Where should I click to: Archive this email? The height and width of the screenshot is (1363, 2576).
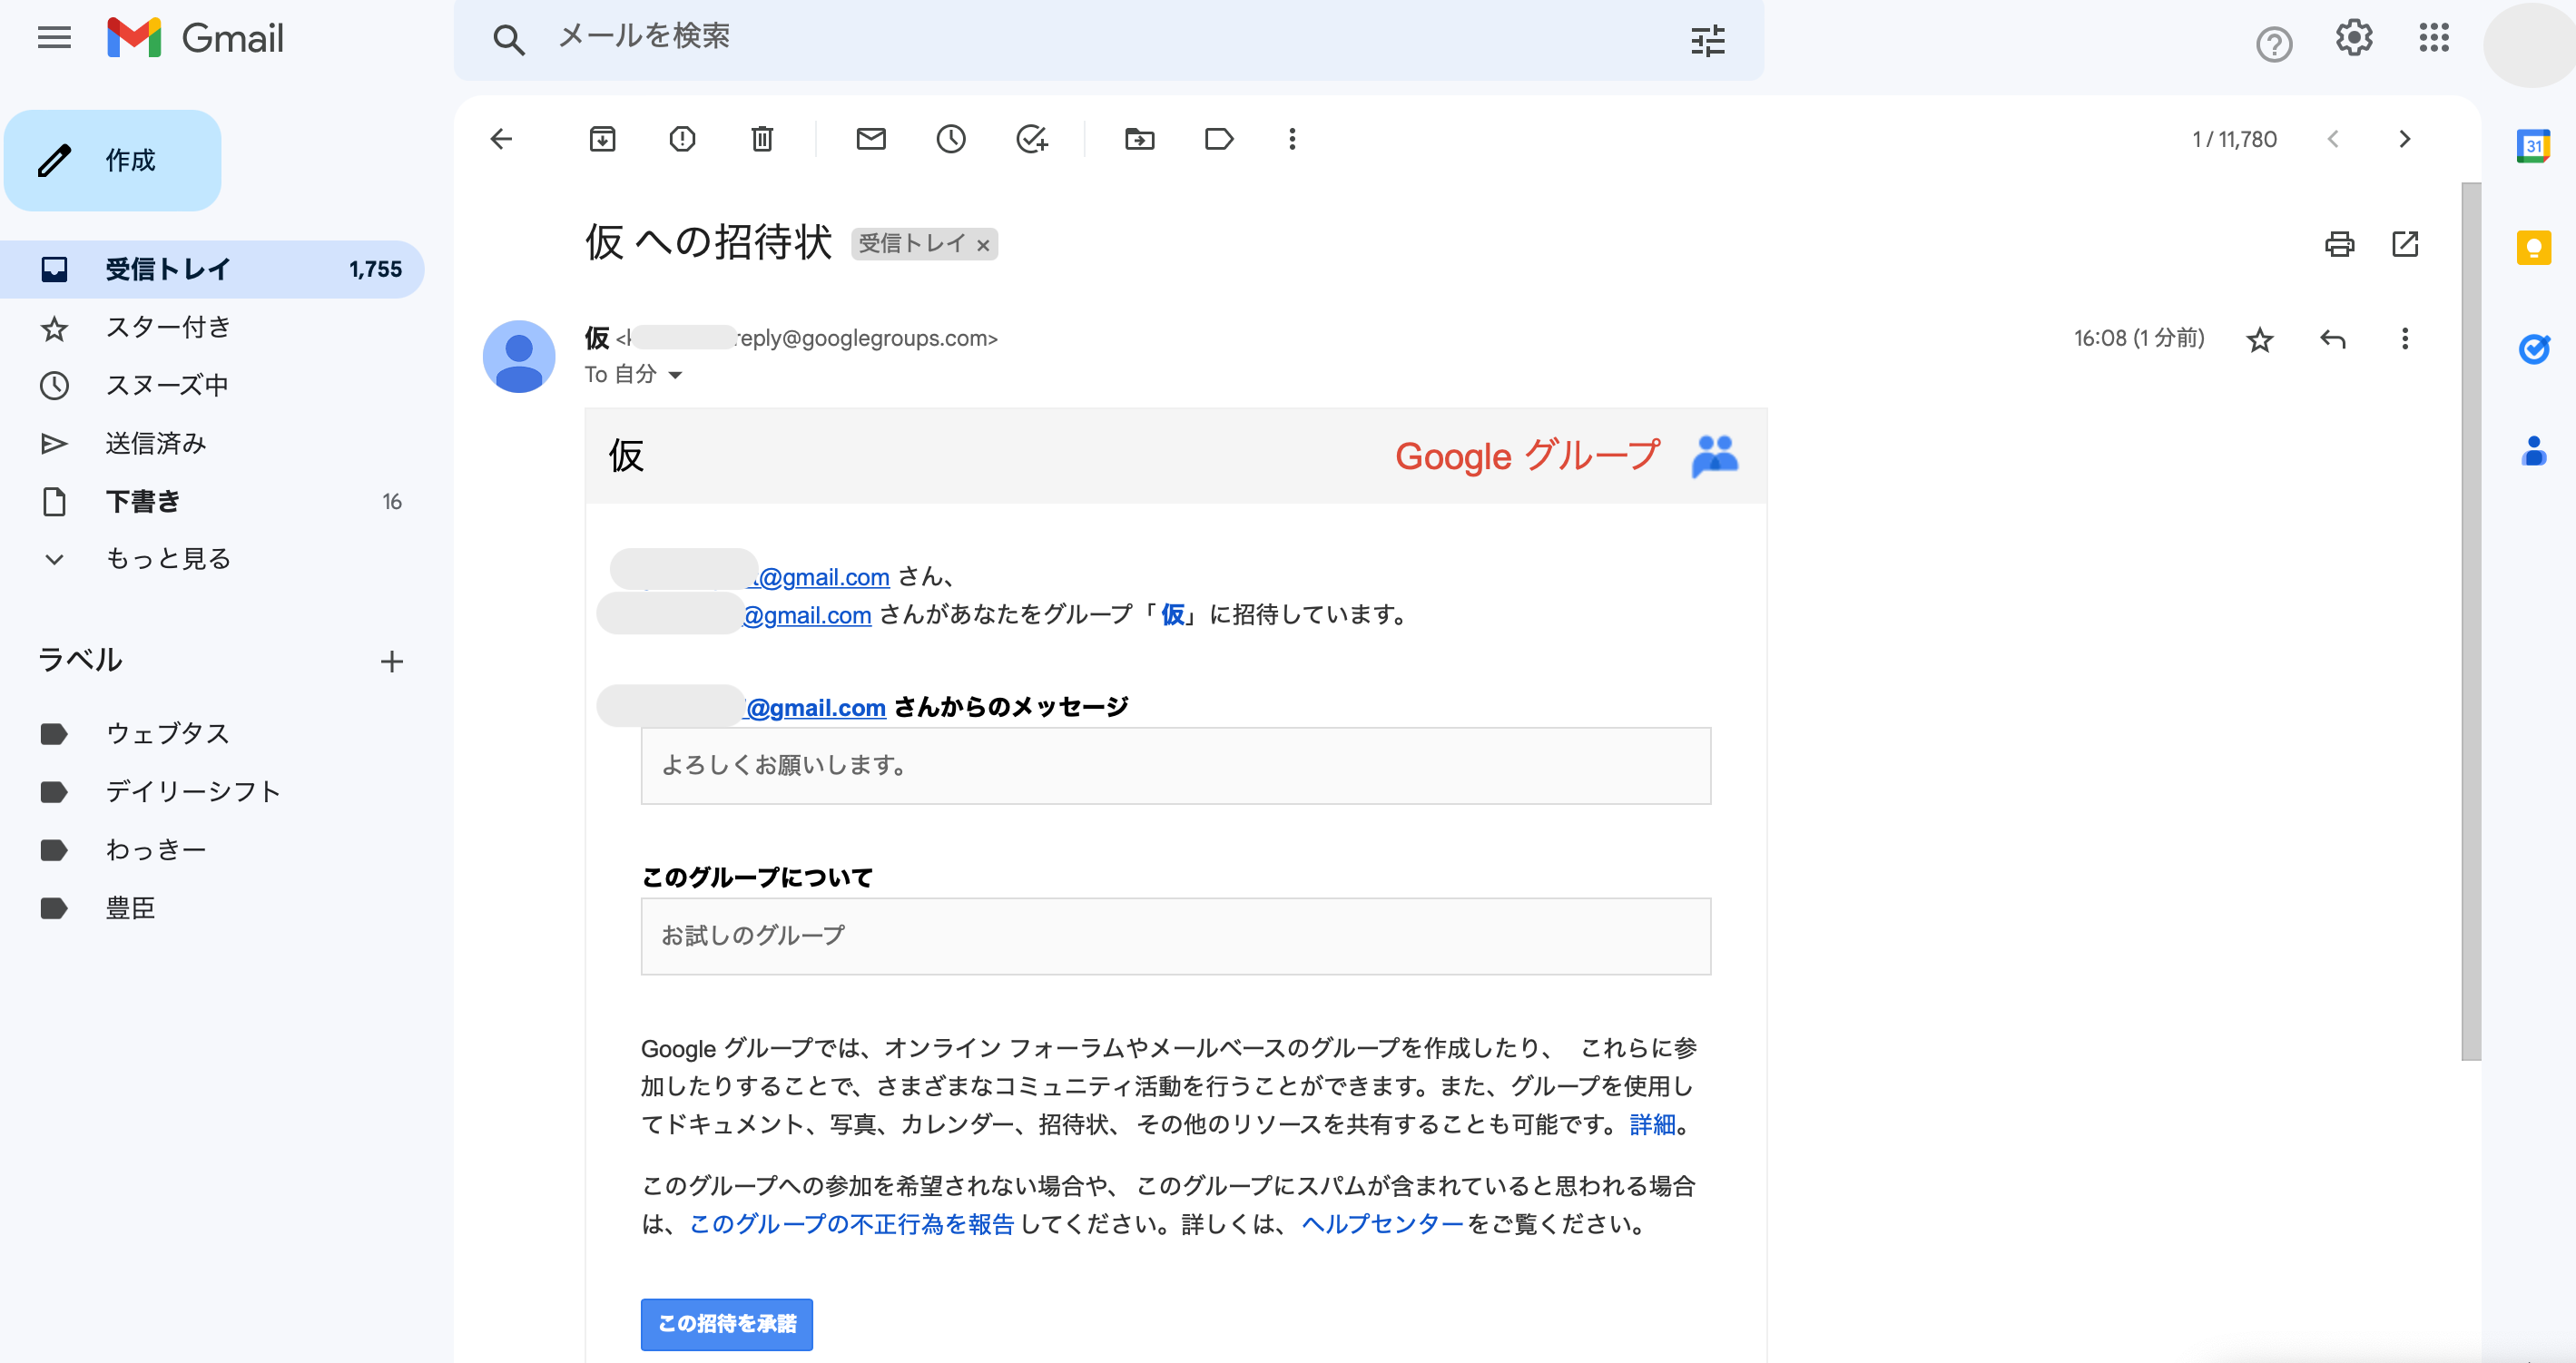pos(601,139)
